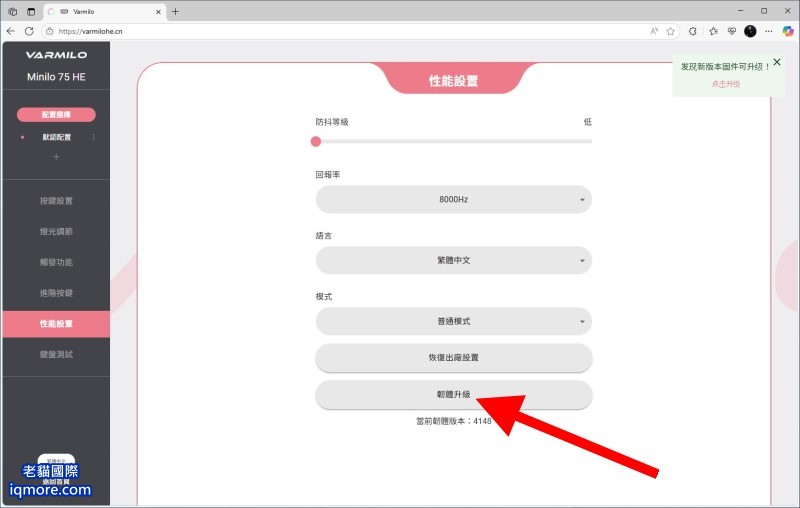Click the site lock icon in address bar
The width and height of the screenshot is (800, 508).
[x=49, y=31]
